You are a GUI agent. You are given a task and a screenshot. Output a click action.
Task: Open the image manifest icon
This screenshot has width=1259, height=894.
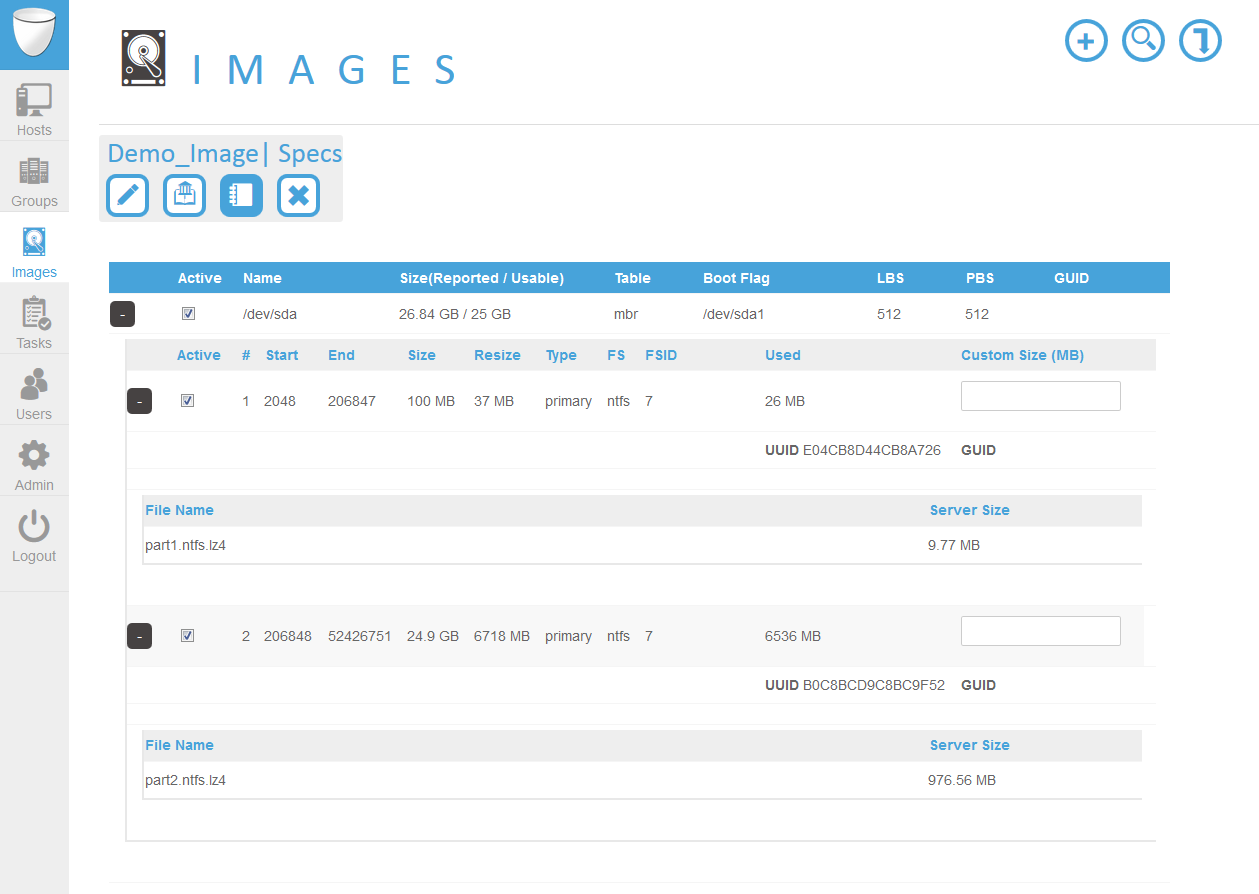(184, 195)
